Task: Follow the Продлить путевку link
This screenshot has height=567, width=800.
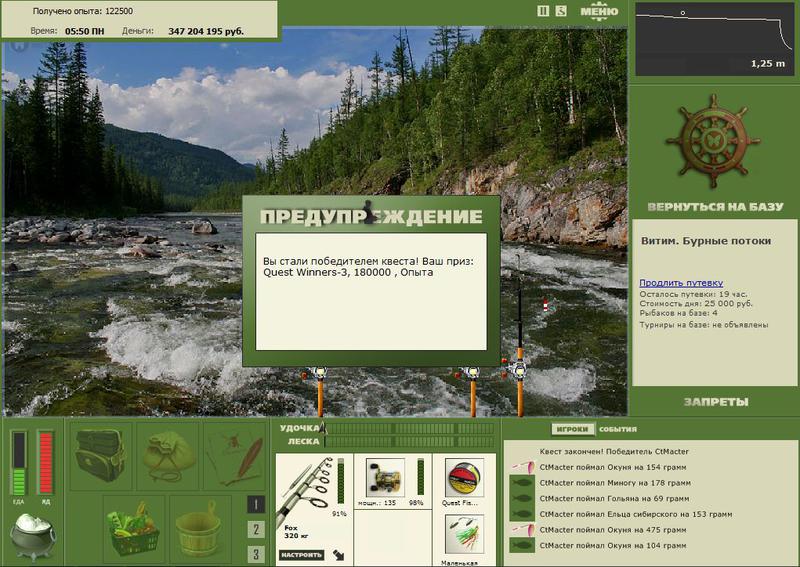Action: click(x=681, y=283)
